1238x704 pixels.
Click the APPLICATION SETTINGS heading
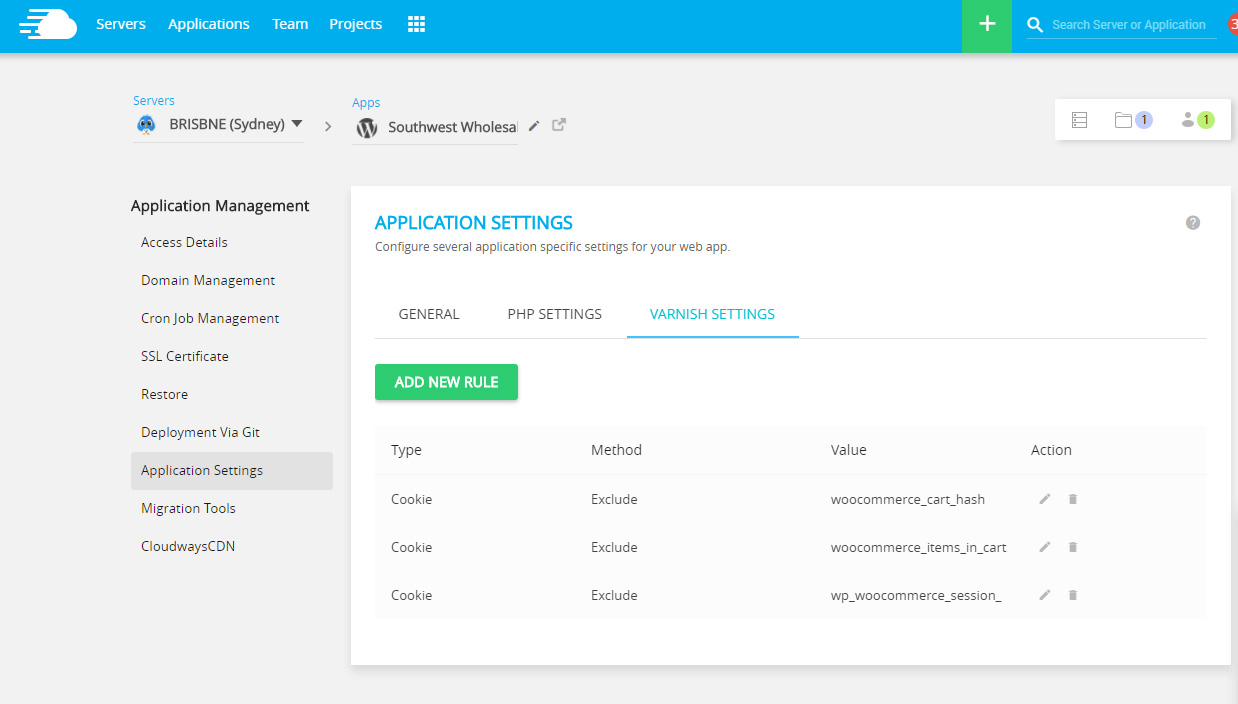coord(474,223)
